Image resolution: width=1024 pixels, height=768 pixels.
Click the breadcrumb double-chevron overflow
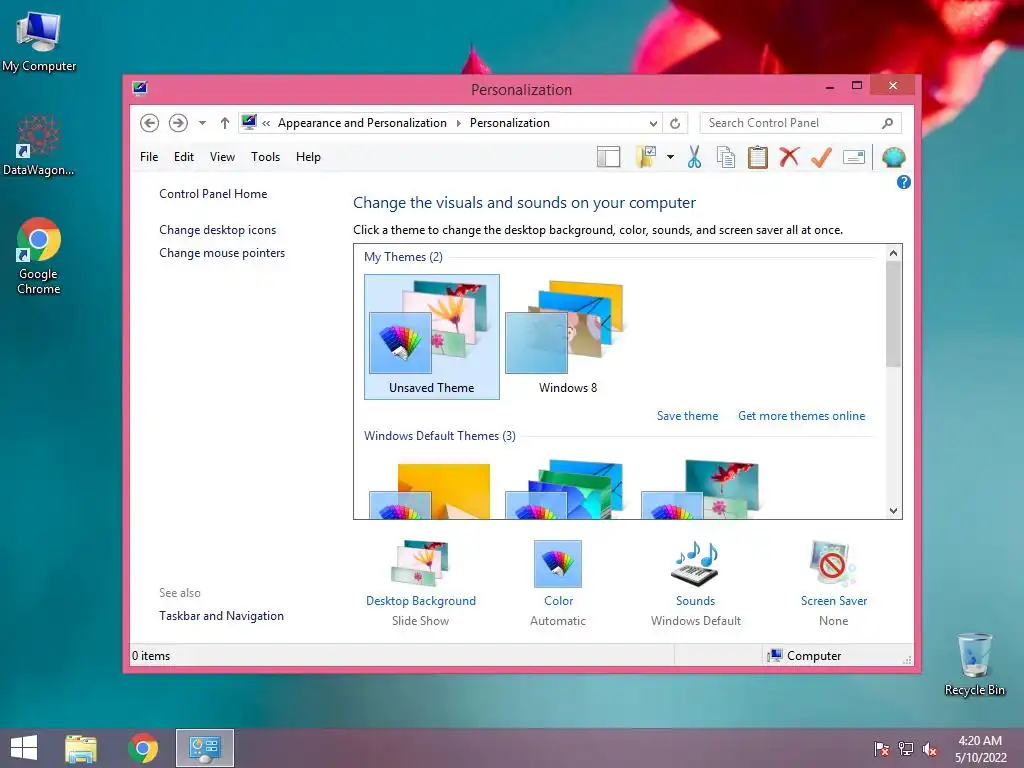click(266, 123)
